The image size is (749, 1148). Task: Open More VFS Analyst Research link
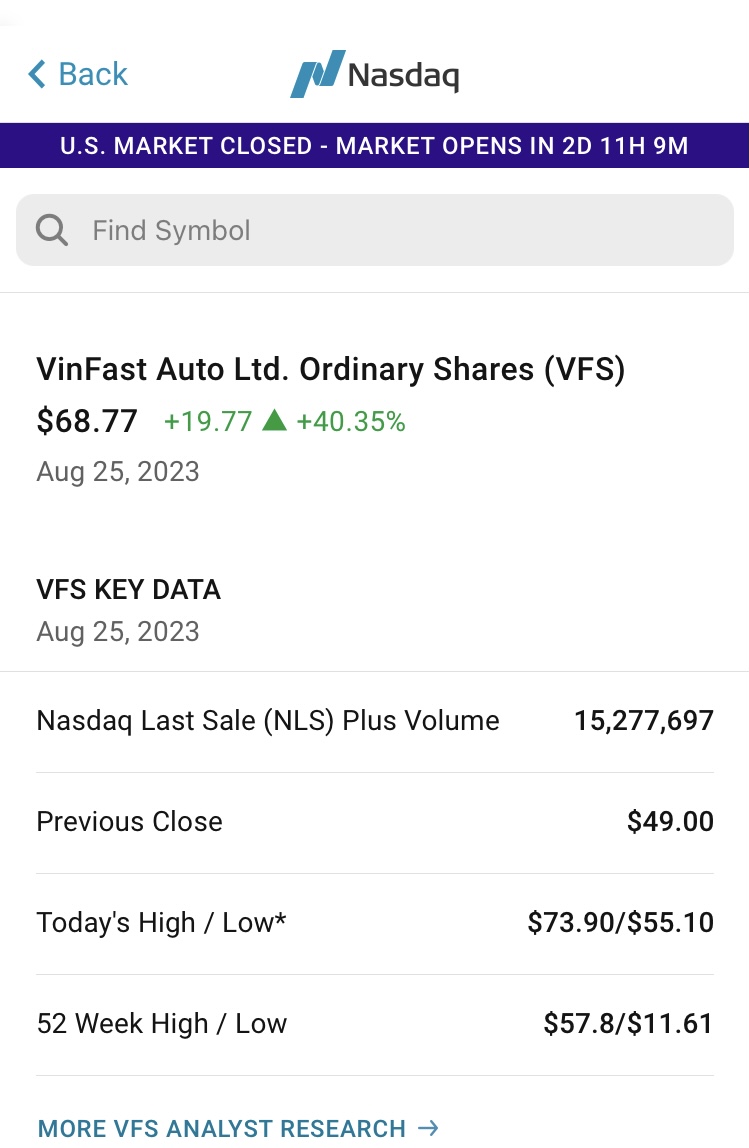coord(221,1128)
